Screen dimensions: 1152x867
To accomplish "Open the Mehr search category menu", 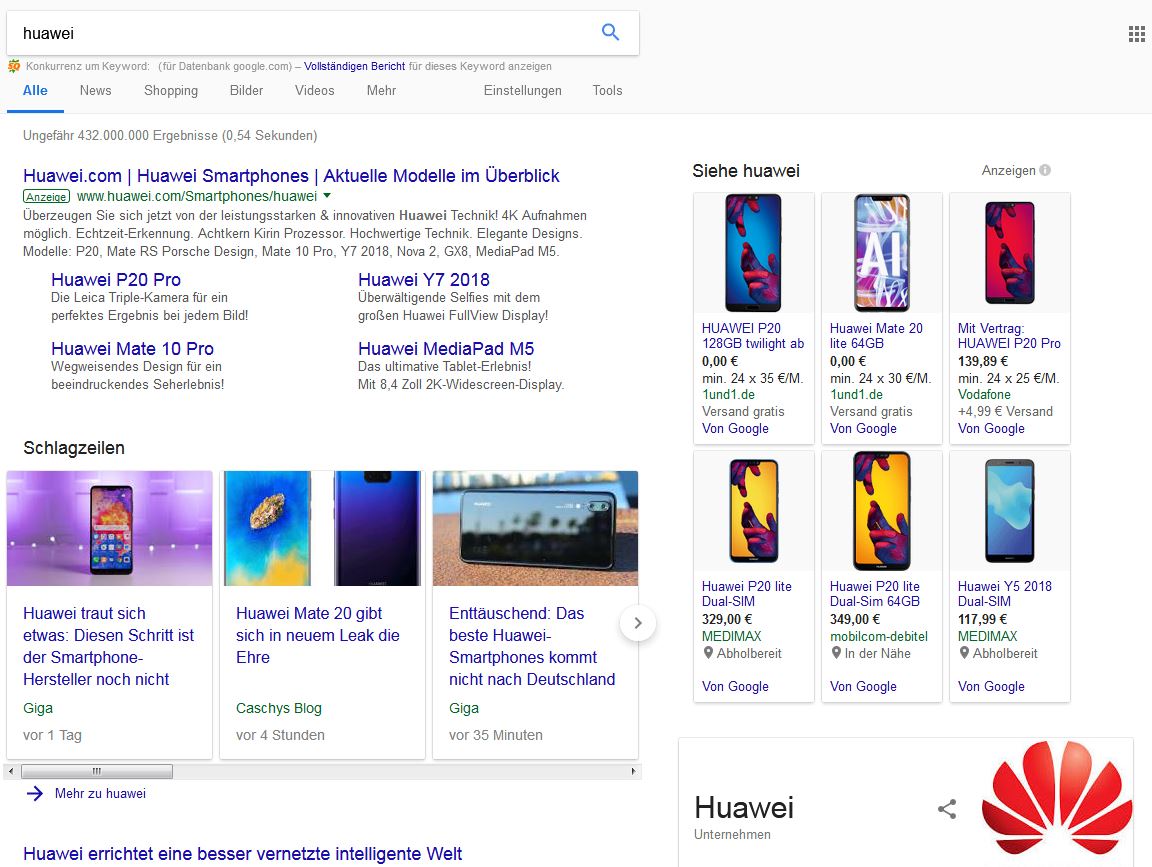I will tap(381, 90).
